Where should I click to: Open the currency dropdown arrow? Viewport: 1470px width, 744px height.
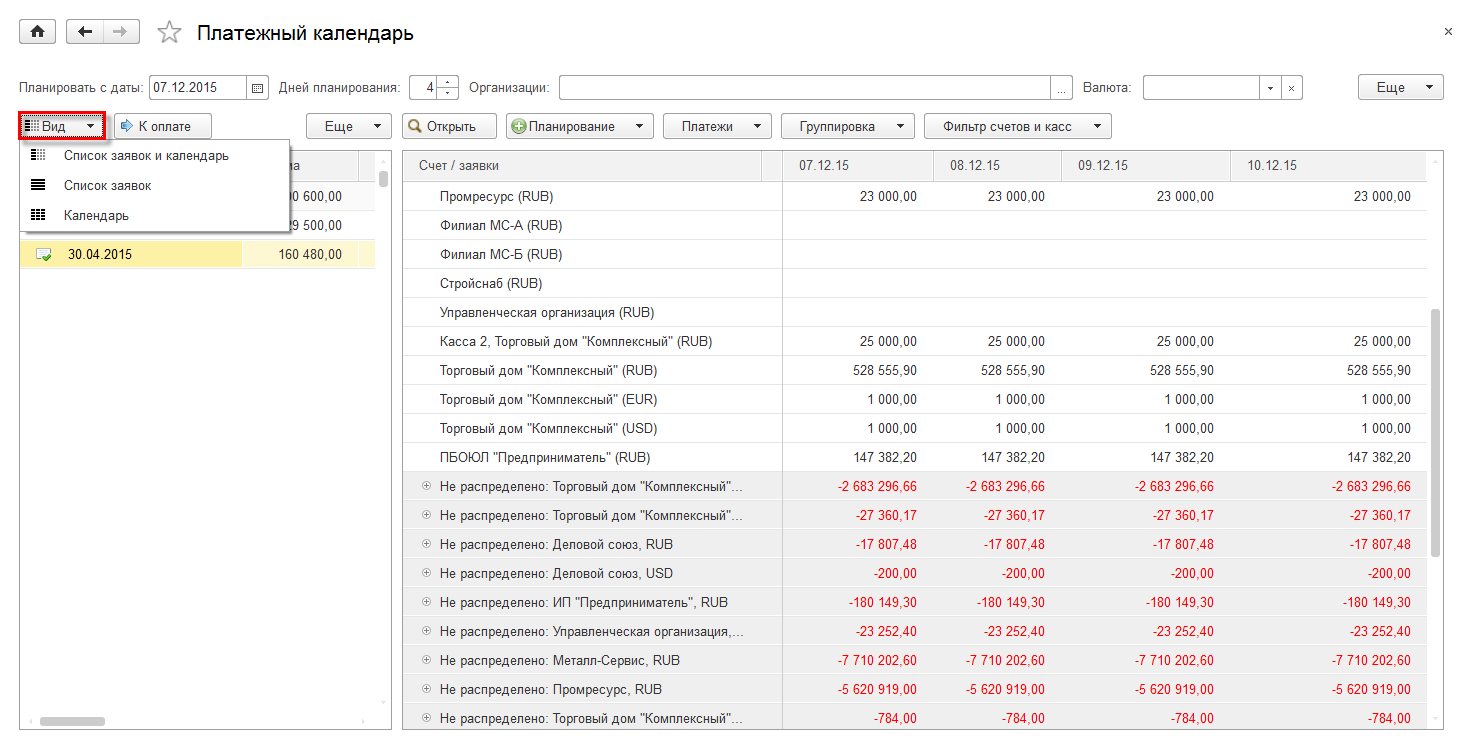click(x=1270, y=88)
